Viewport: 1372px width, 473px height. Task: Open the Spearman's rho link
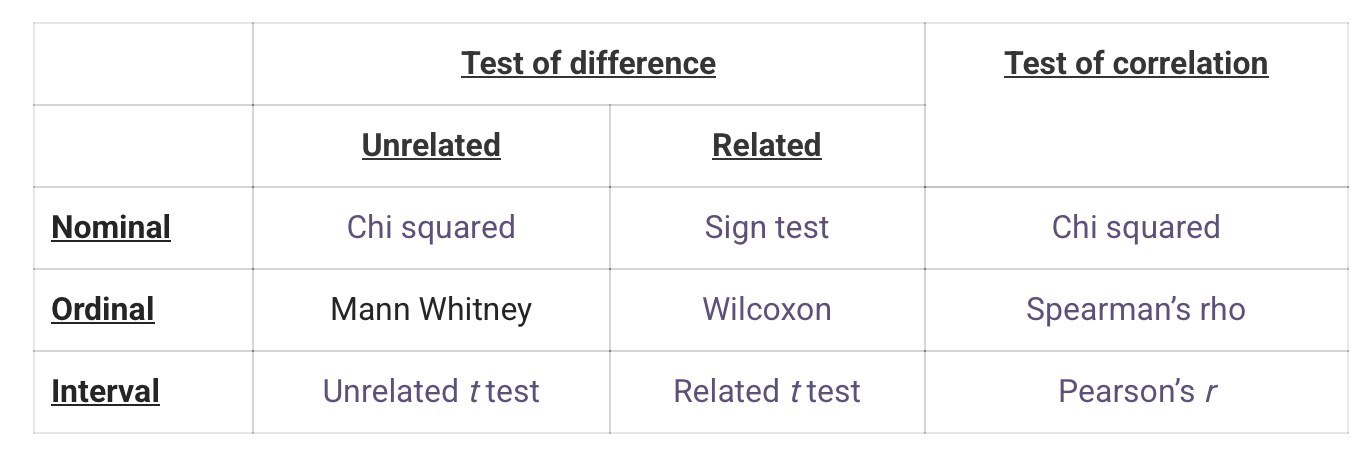pos(1136,309)
